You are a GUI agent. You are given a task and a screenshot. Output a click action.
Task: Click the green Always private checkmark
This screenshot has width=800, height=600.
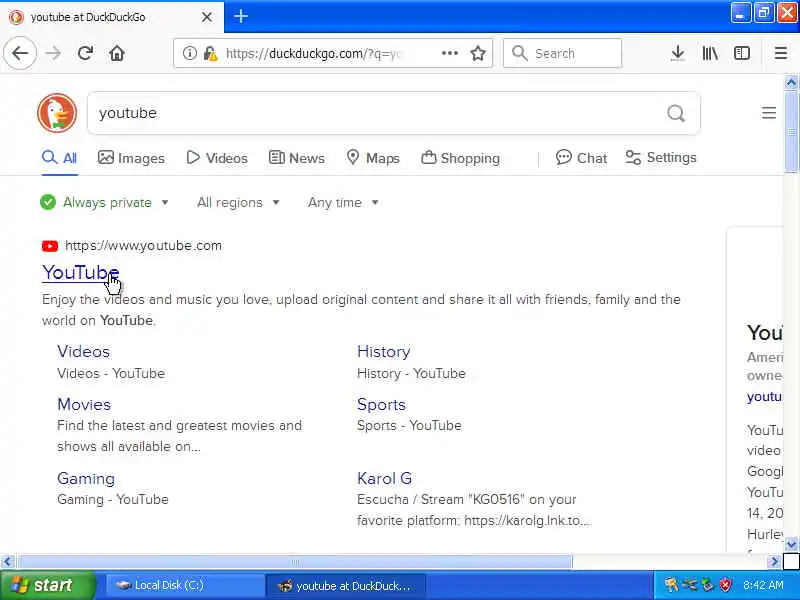(48, 203)
